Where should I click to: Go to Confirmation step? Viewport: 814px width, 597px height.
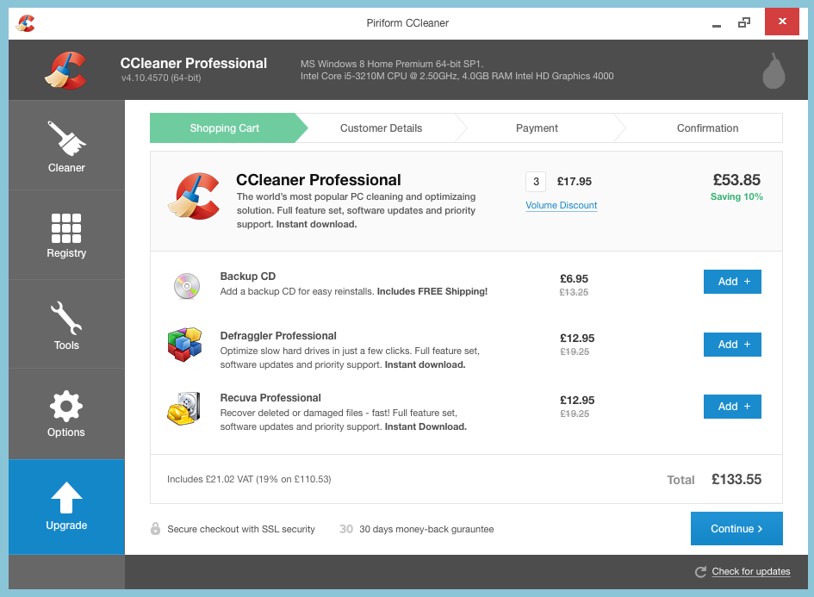click(707, 128)
